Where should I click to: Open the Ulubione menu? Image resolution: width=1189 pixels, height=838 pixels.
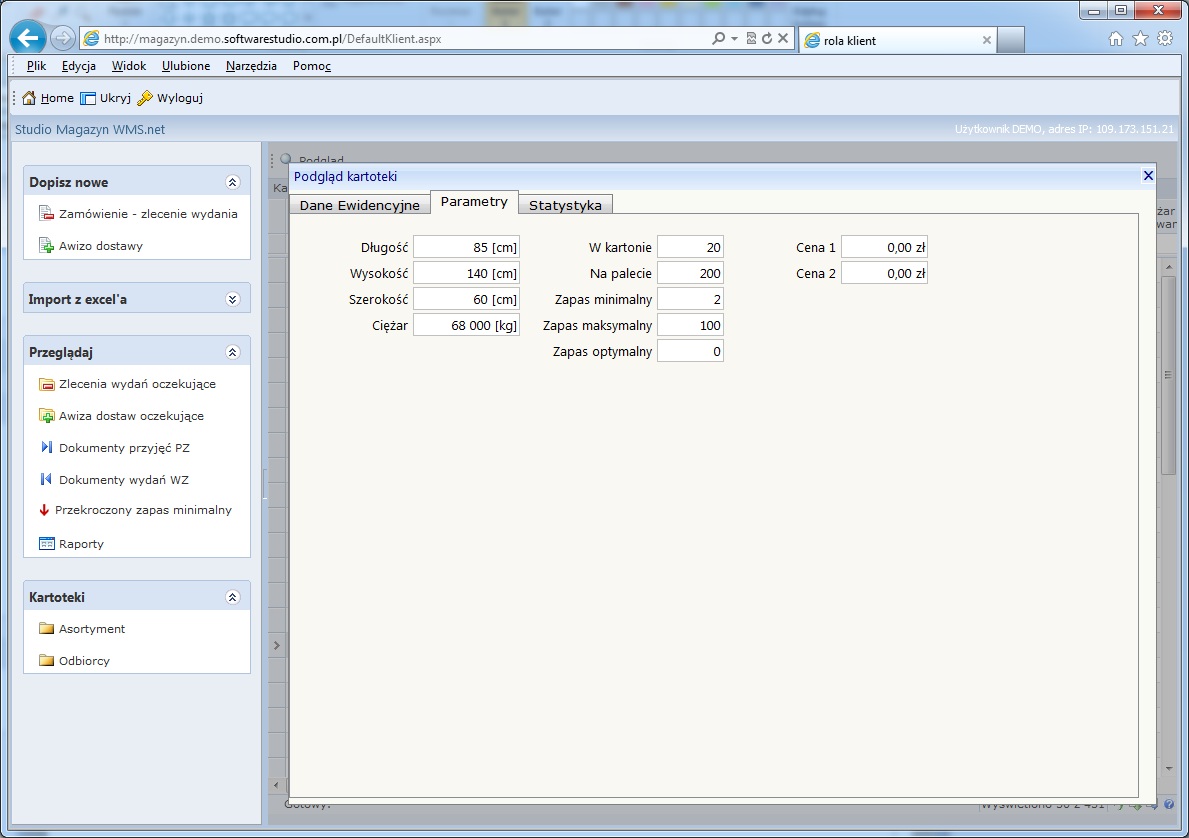pos(186,66)
